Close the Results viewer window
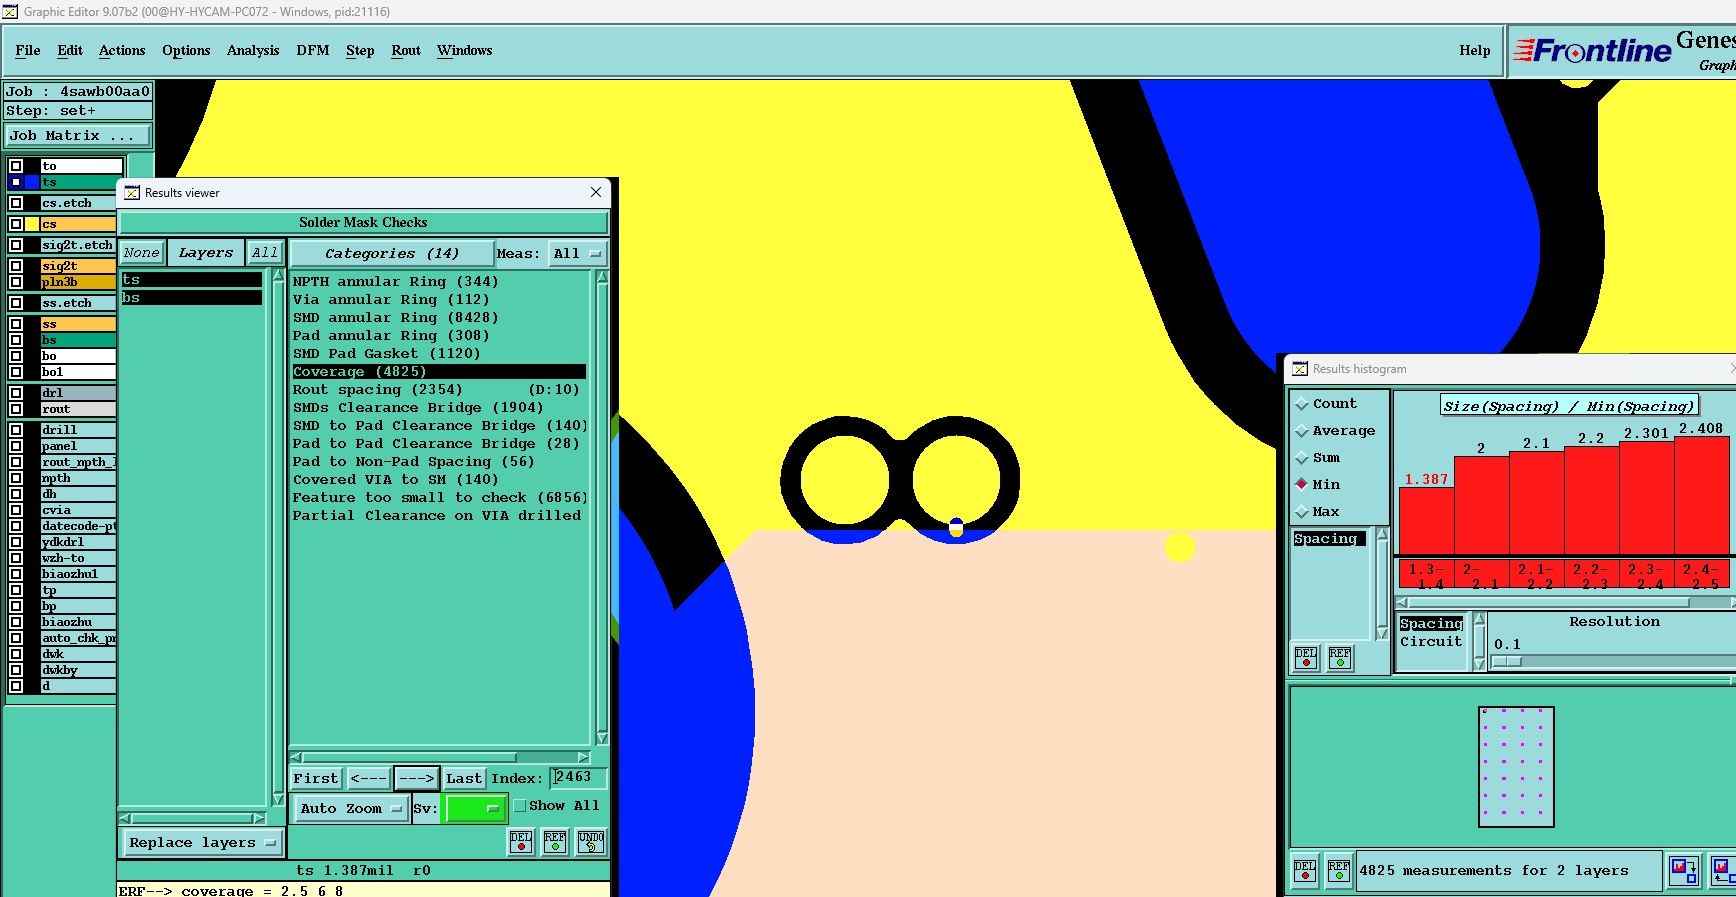 point(596,192)
